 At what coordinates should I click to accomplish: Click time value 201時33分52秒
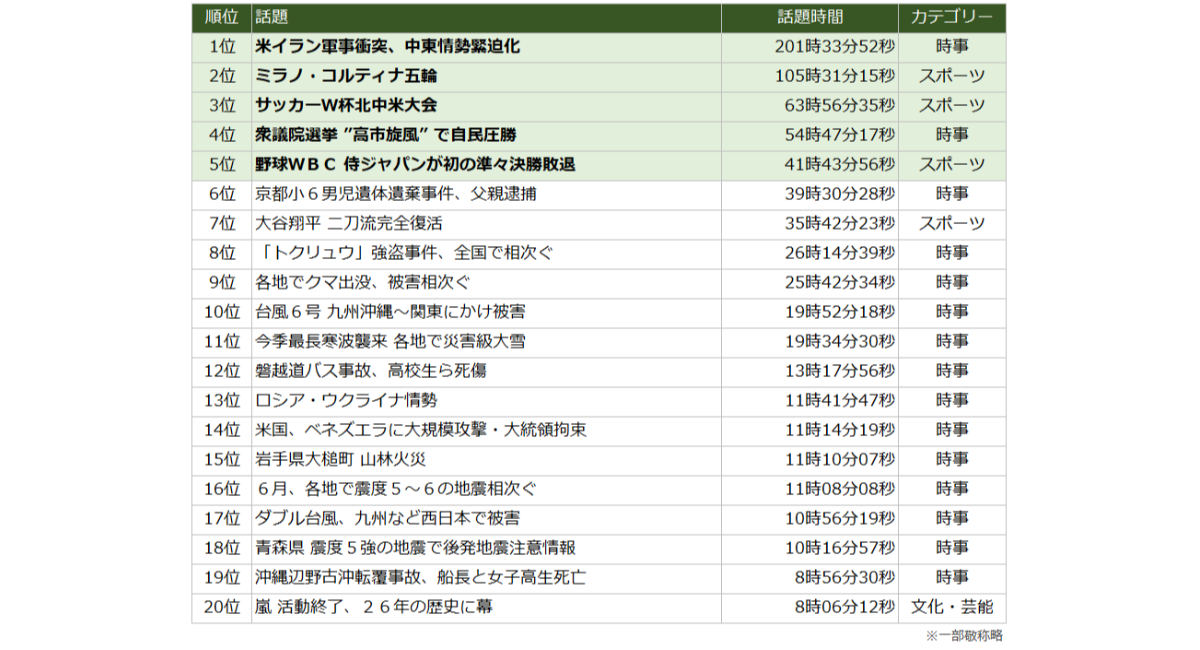[x=835, y=46]
